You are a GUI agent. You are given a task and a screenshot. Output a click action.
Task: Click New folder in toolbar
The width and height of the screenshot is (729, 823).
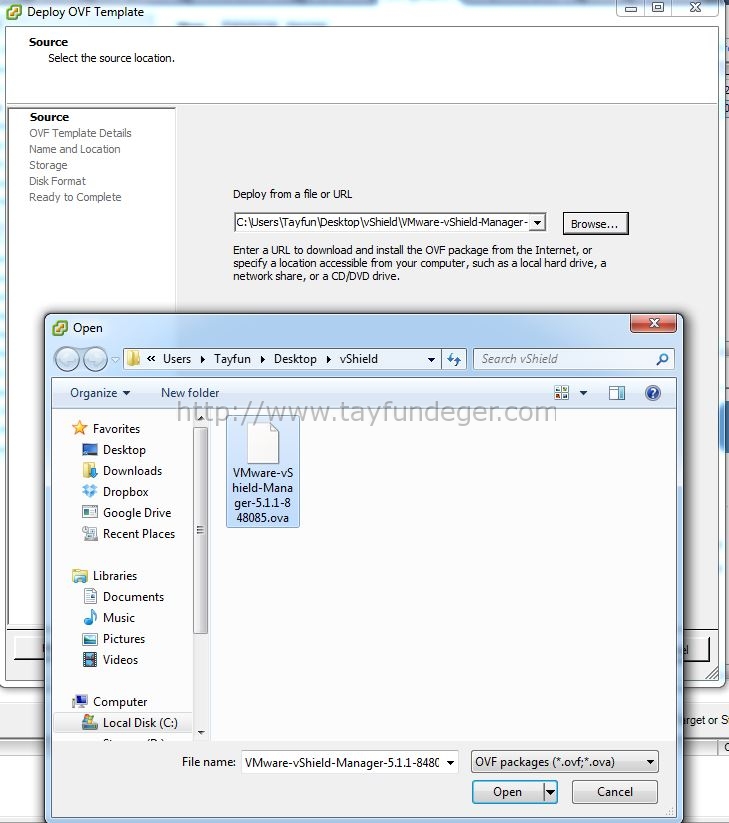pyautogui.click(x=190, y=393)
